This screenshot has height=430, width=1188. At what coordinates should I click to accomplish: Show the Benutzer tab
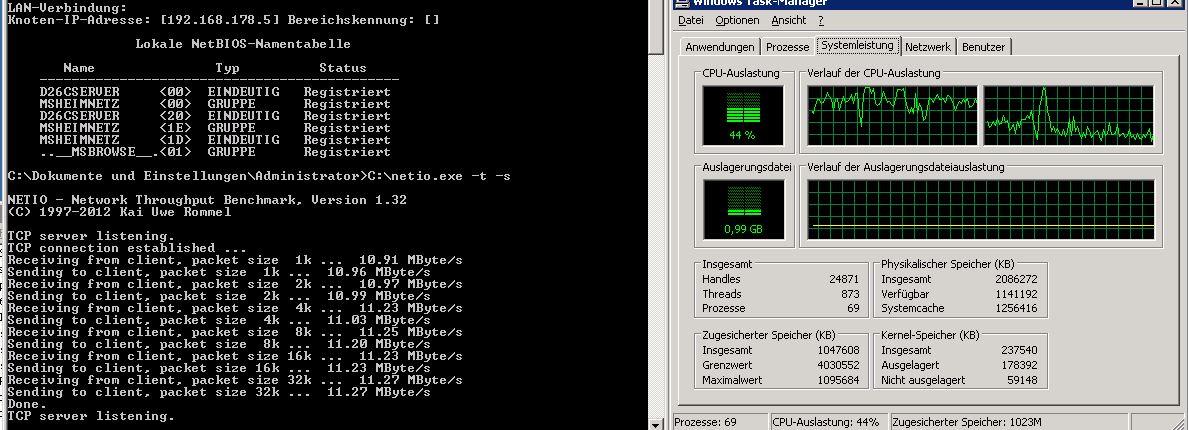pos(984,47)
